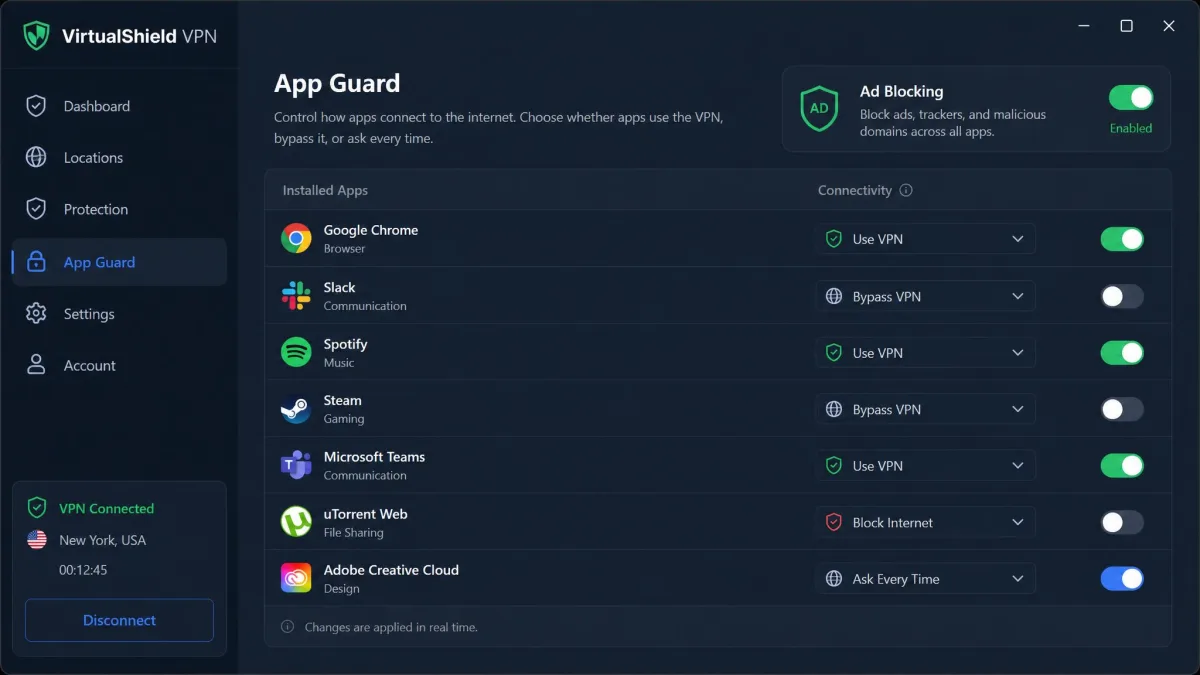Click the Connectivity info icon
The image size is (1200, 675).
coord(906,190)
